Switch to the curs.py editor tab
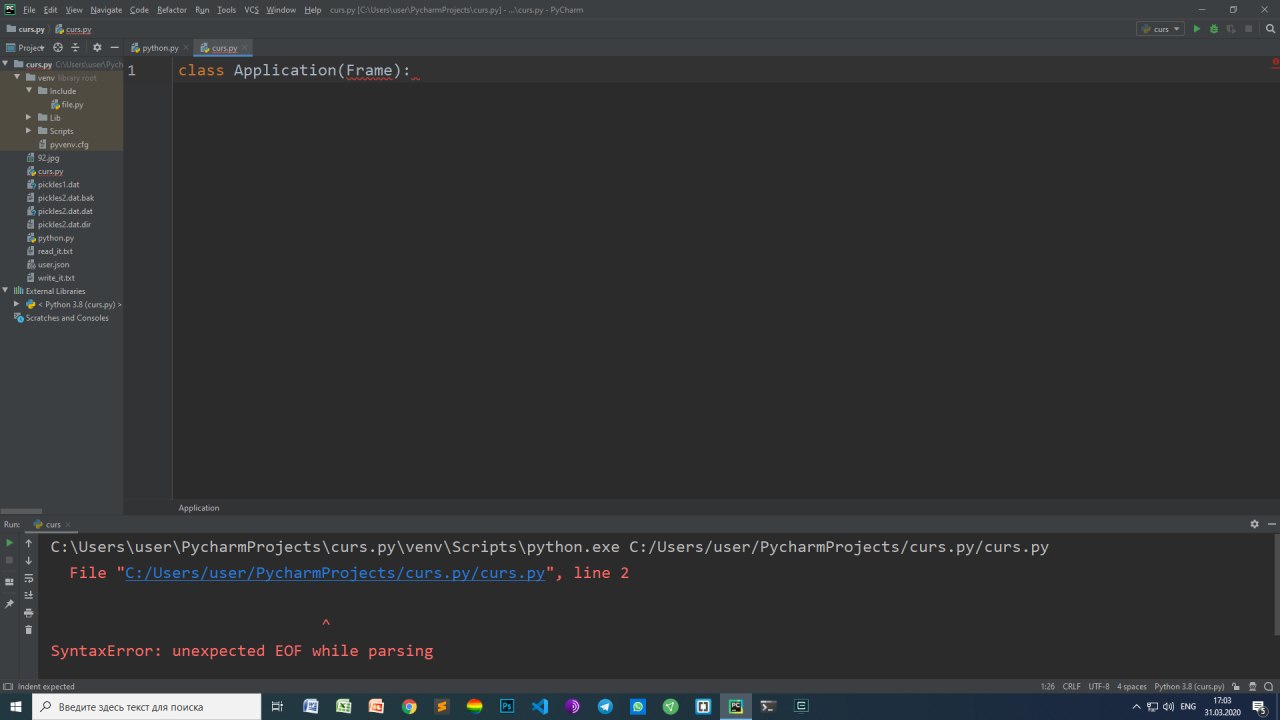The image size is (1280, 720). [x=224, y=48]
